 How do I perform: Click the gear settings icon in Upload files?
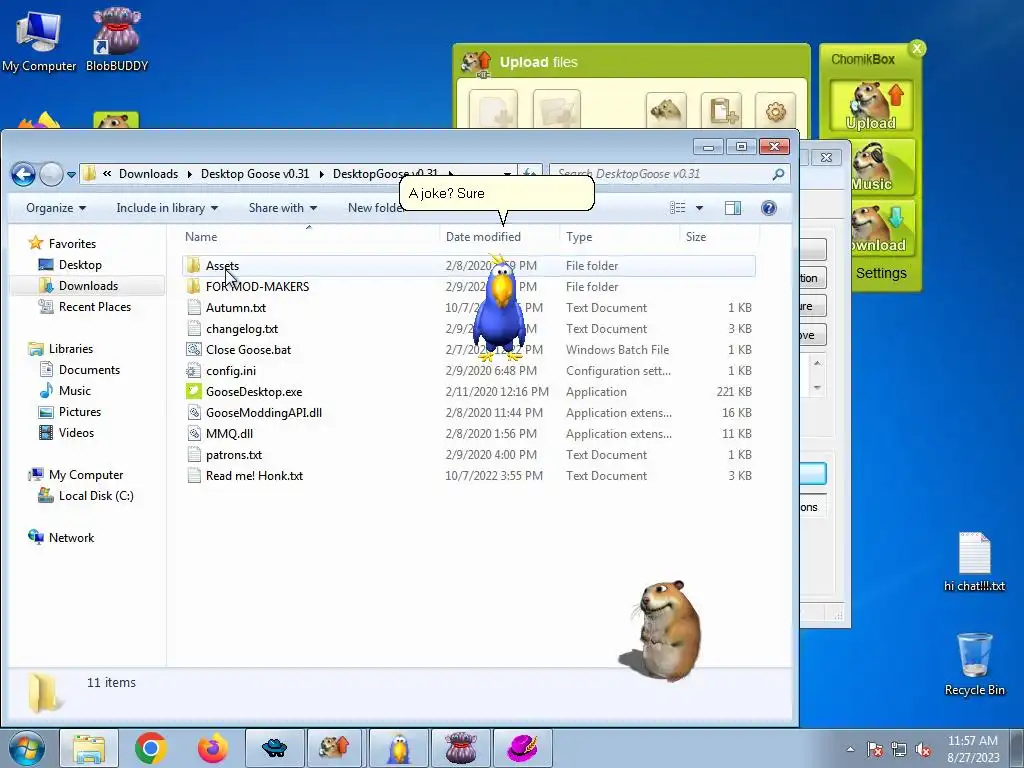point(775,110)
